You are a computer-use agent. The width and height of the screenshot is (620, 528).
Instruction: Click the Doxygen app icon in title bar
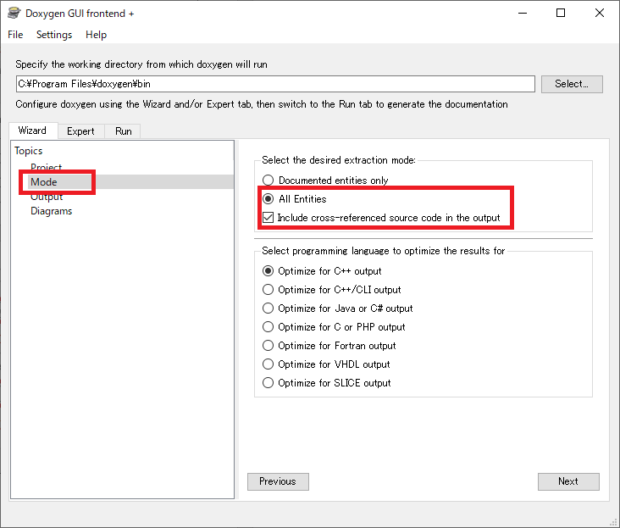tap(13, 13)
